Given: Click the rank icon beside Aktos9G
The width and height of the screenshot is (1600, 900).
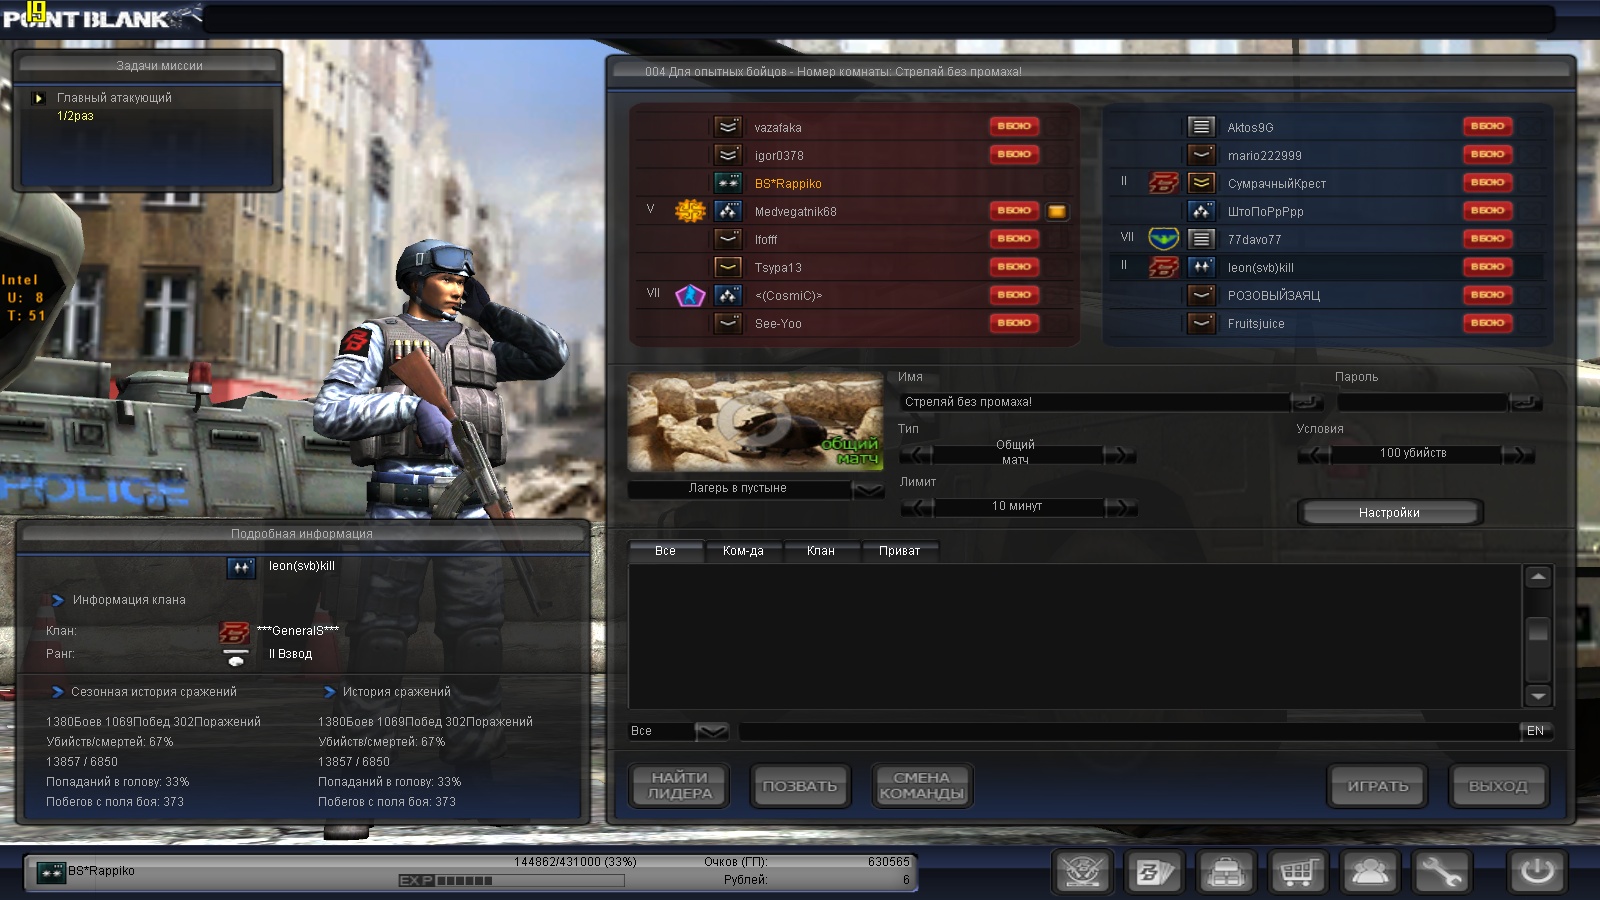Looking at the screenshot, I should (1201, 127).
